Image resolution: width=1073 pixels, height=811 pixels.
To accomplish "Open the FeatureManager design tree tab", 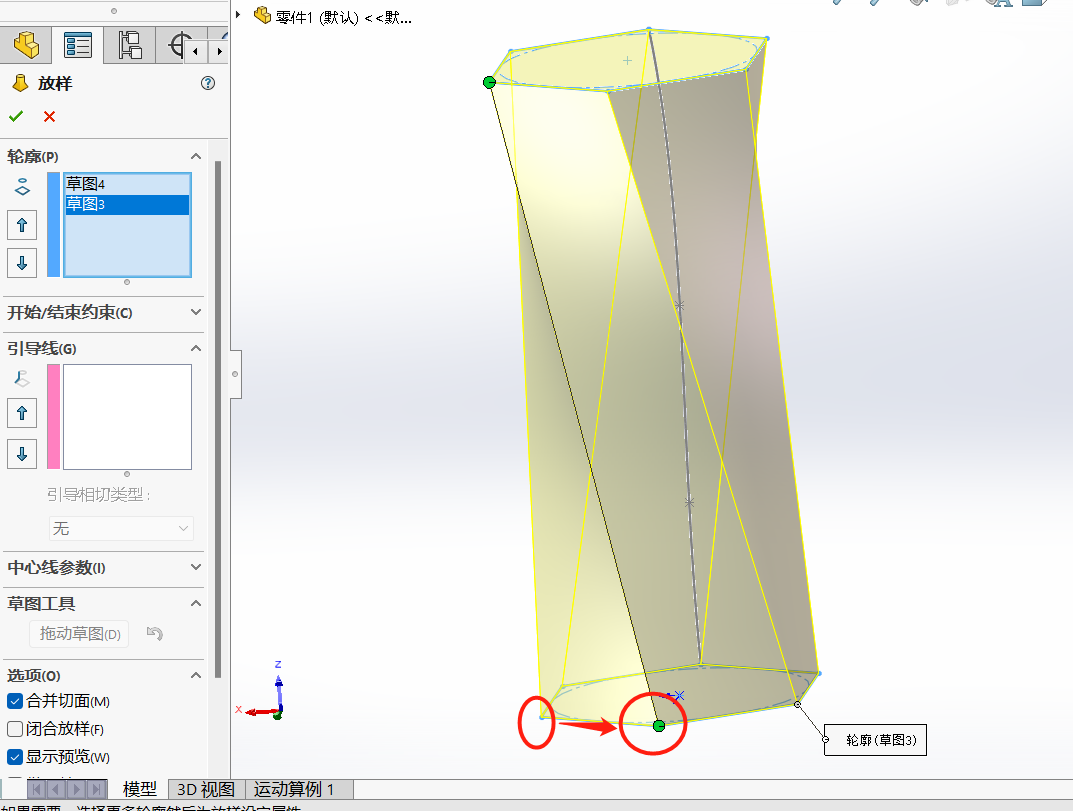I will pyautogui.click(x=27, y=45).
